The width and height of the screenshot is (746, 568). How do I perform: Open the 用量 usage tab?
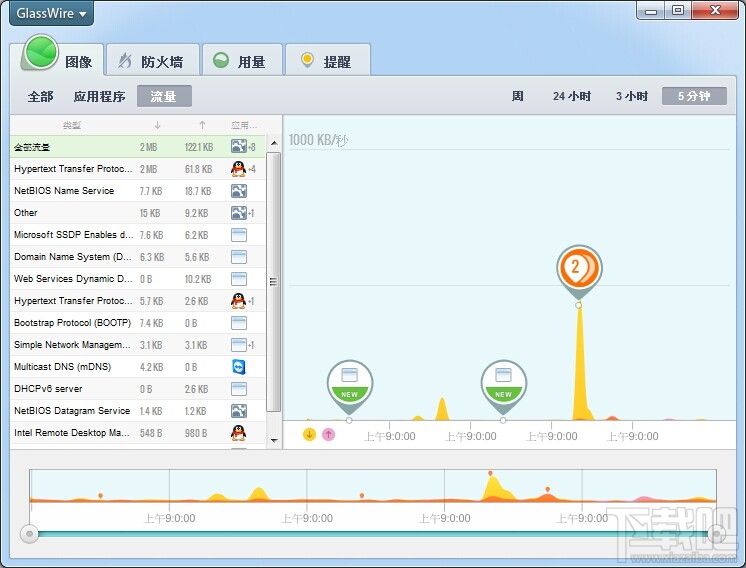(242, 60)
